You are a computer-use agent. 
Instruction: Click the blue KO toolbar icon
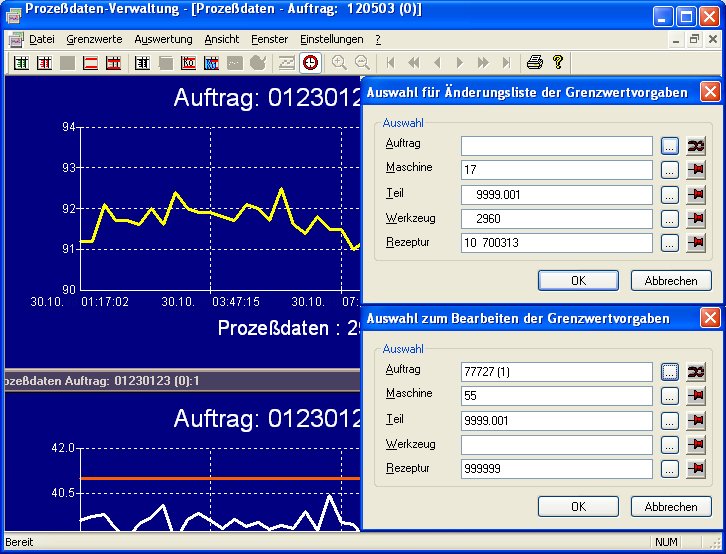[211, 62]
